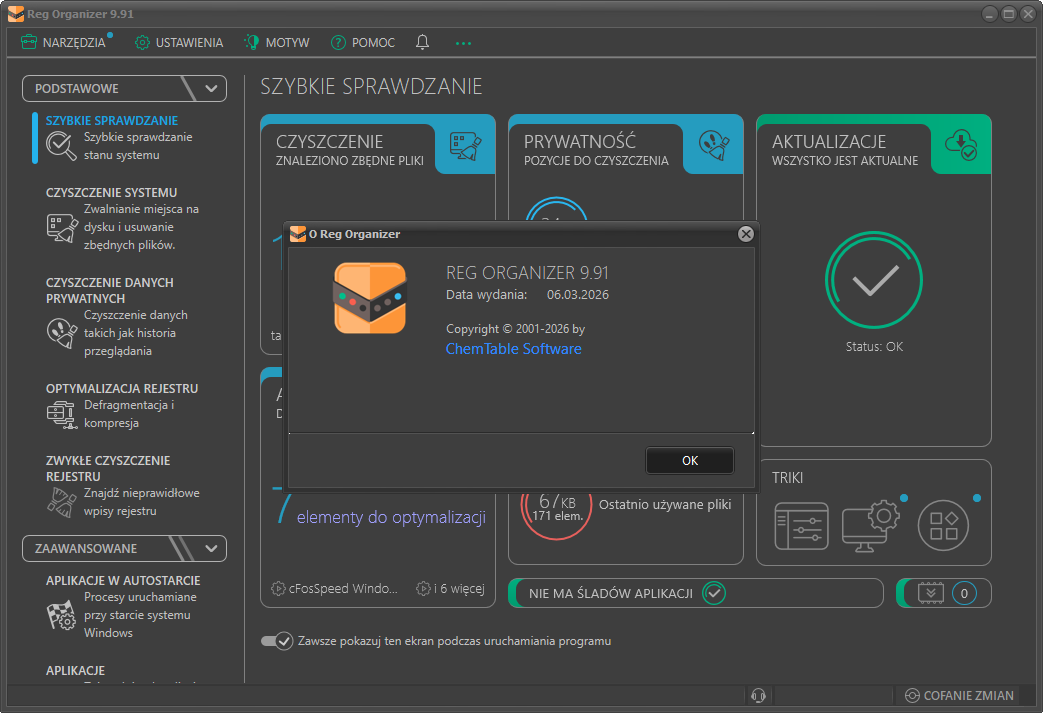Click the blue zero counter circle
Screen dimensions: 1043x713
tap(964, 593)
